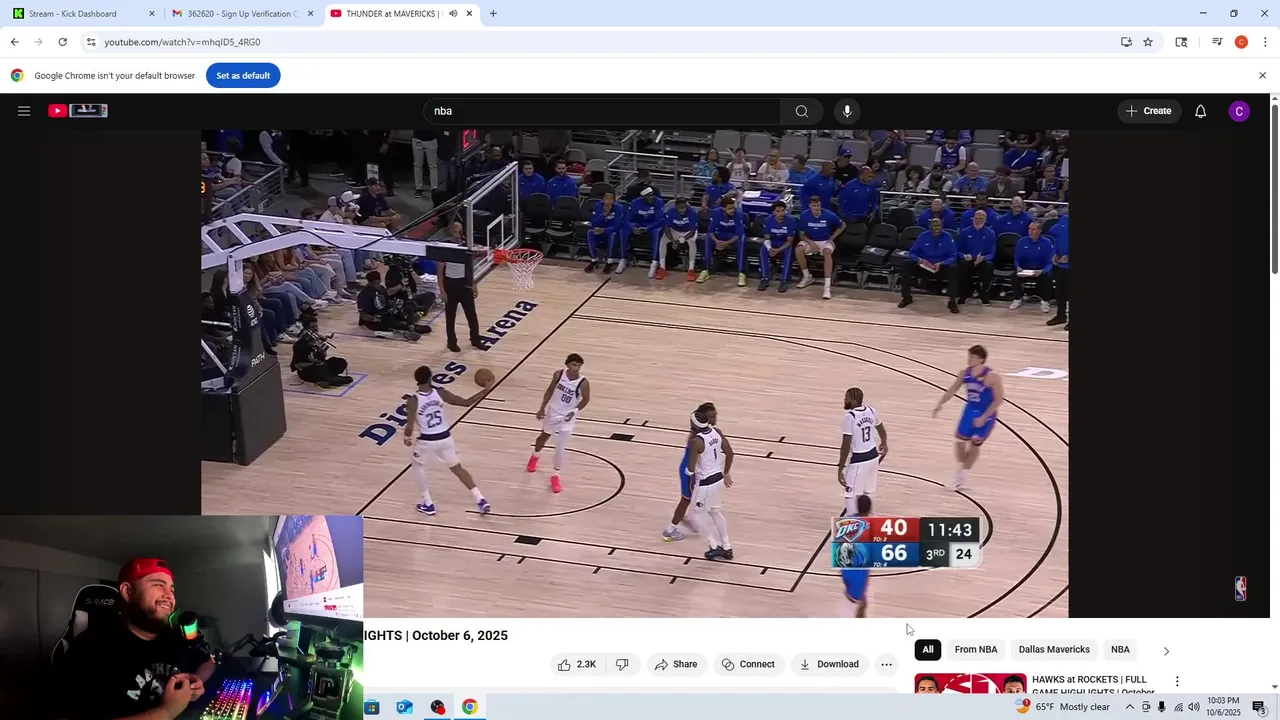Click the Connect button

pos(748,664)
